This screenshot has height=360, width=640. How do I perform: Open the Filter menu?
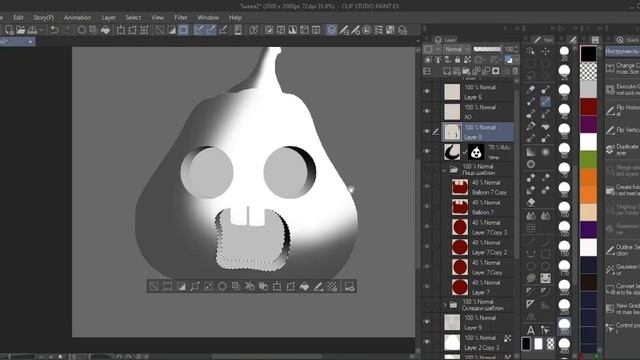(x=180, y=18)
